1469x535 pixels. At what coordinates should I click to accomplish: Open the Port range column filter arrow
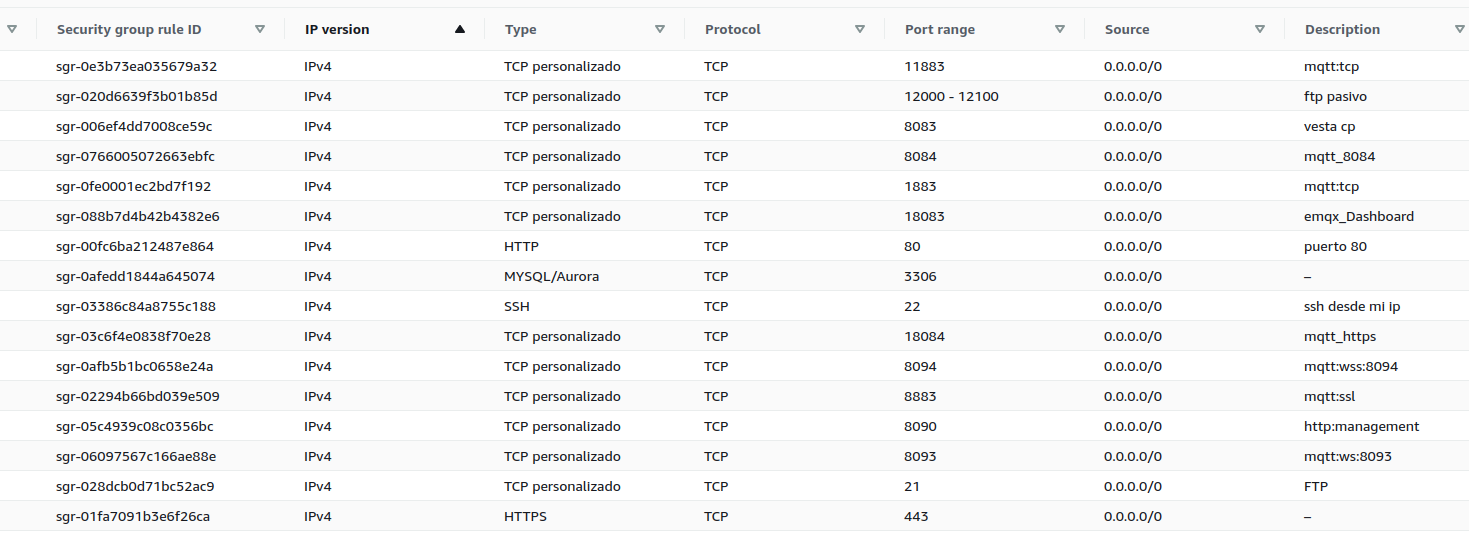(1060, 29)
